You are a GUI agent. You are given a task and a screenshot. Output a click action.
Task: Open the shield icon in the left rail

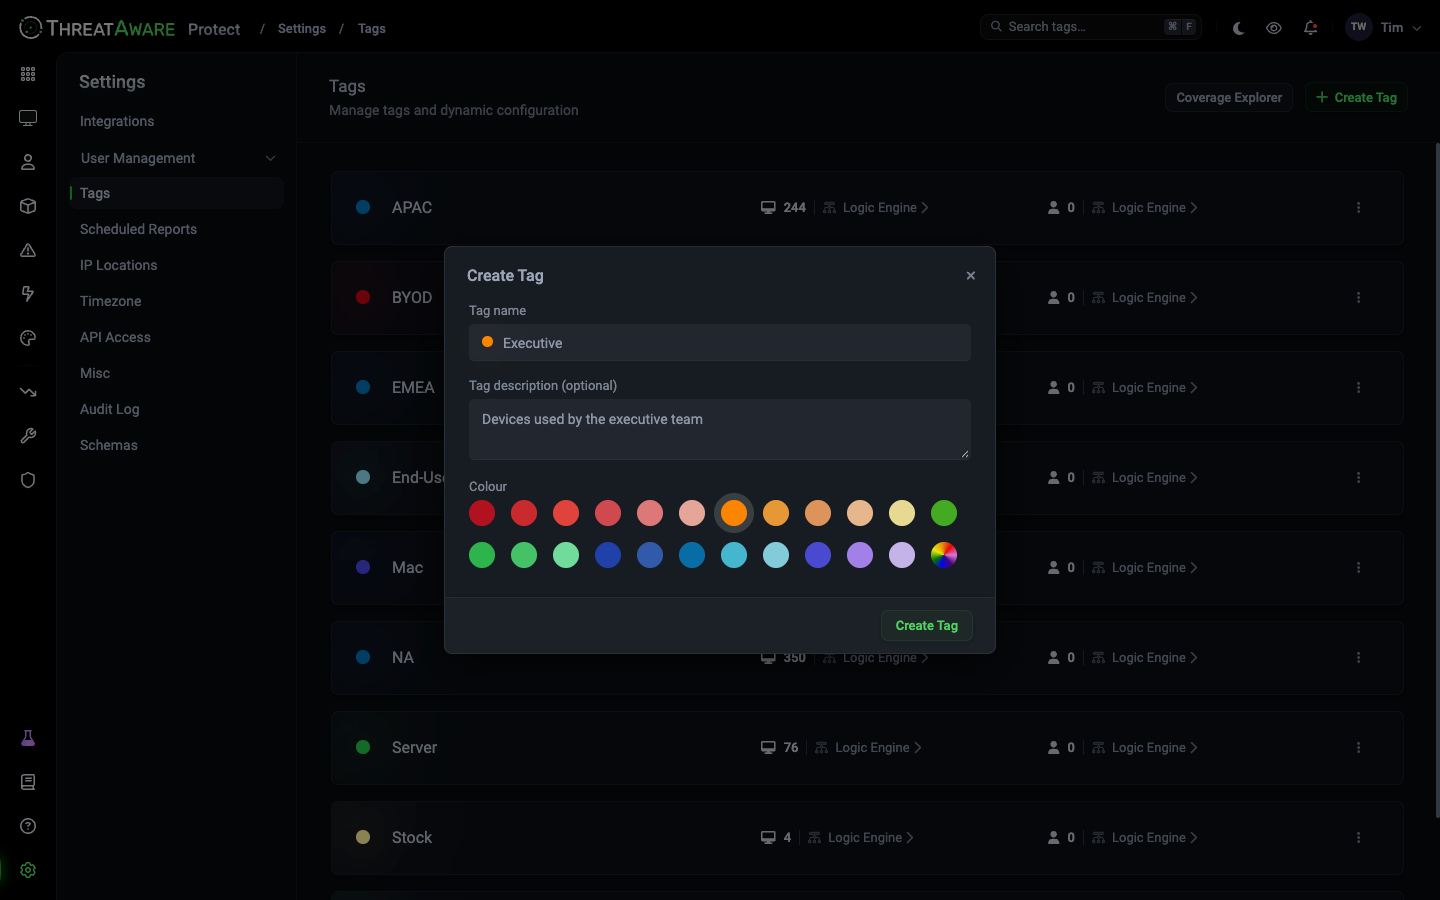click(28, 480)
